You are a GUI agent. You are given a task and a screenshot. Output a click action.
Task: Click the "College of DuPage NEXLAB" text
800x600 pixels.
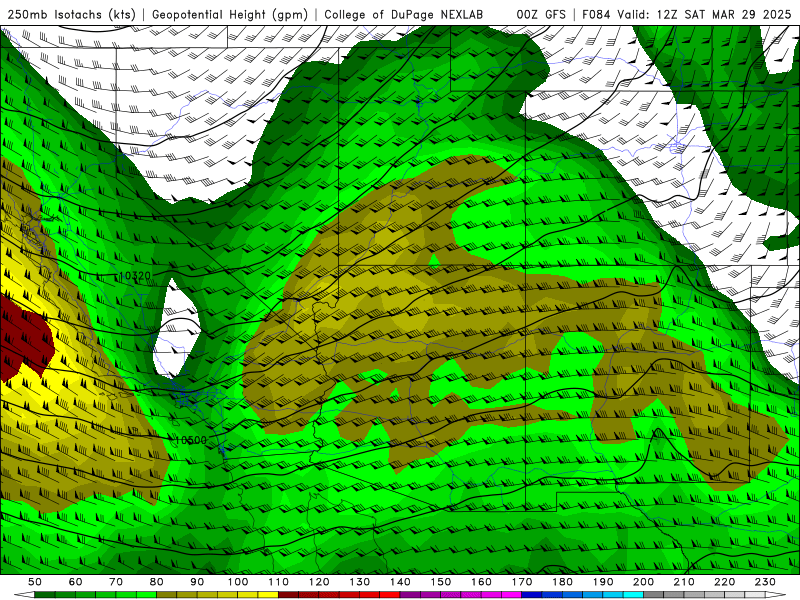click(x=403, y=15)
